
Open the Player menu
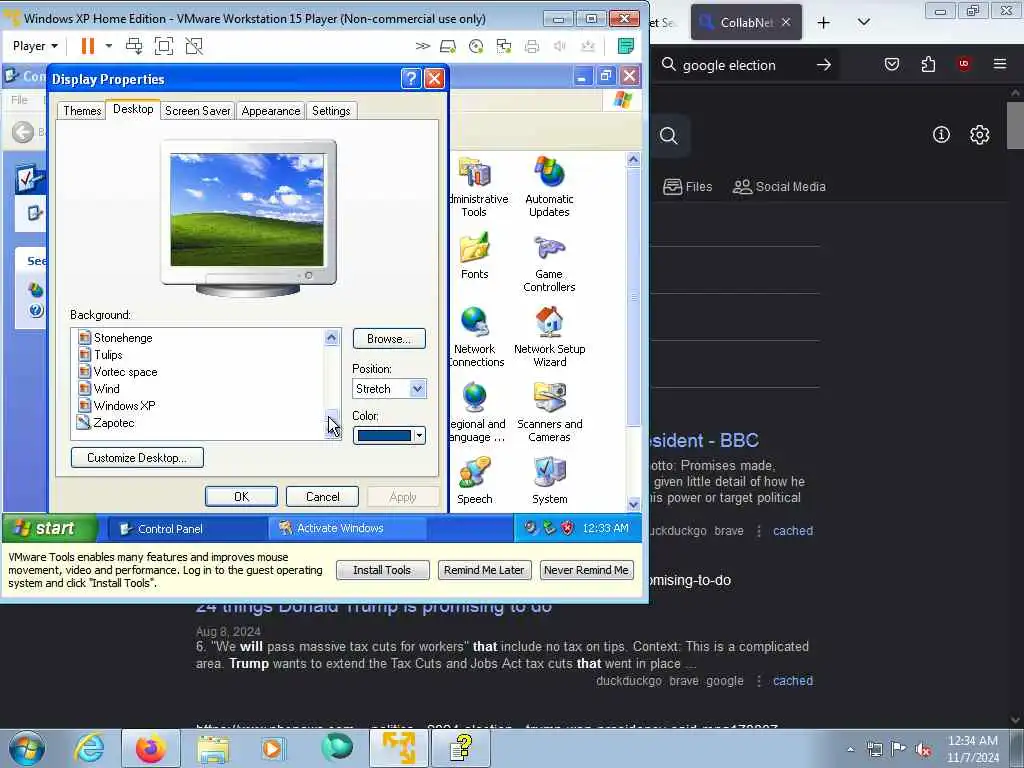[35, 46]
